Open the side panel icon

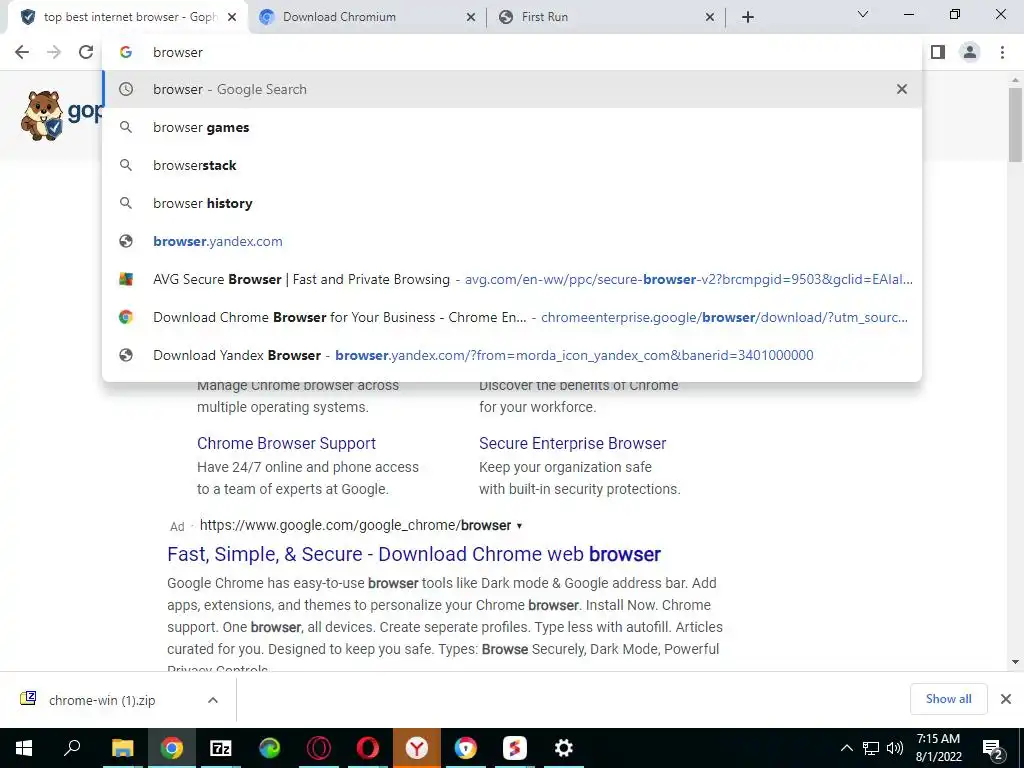(x=938, y=52)
